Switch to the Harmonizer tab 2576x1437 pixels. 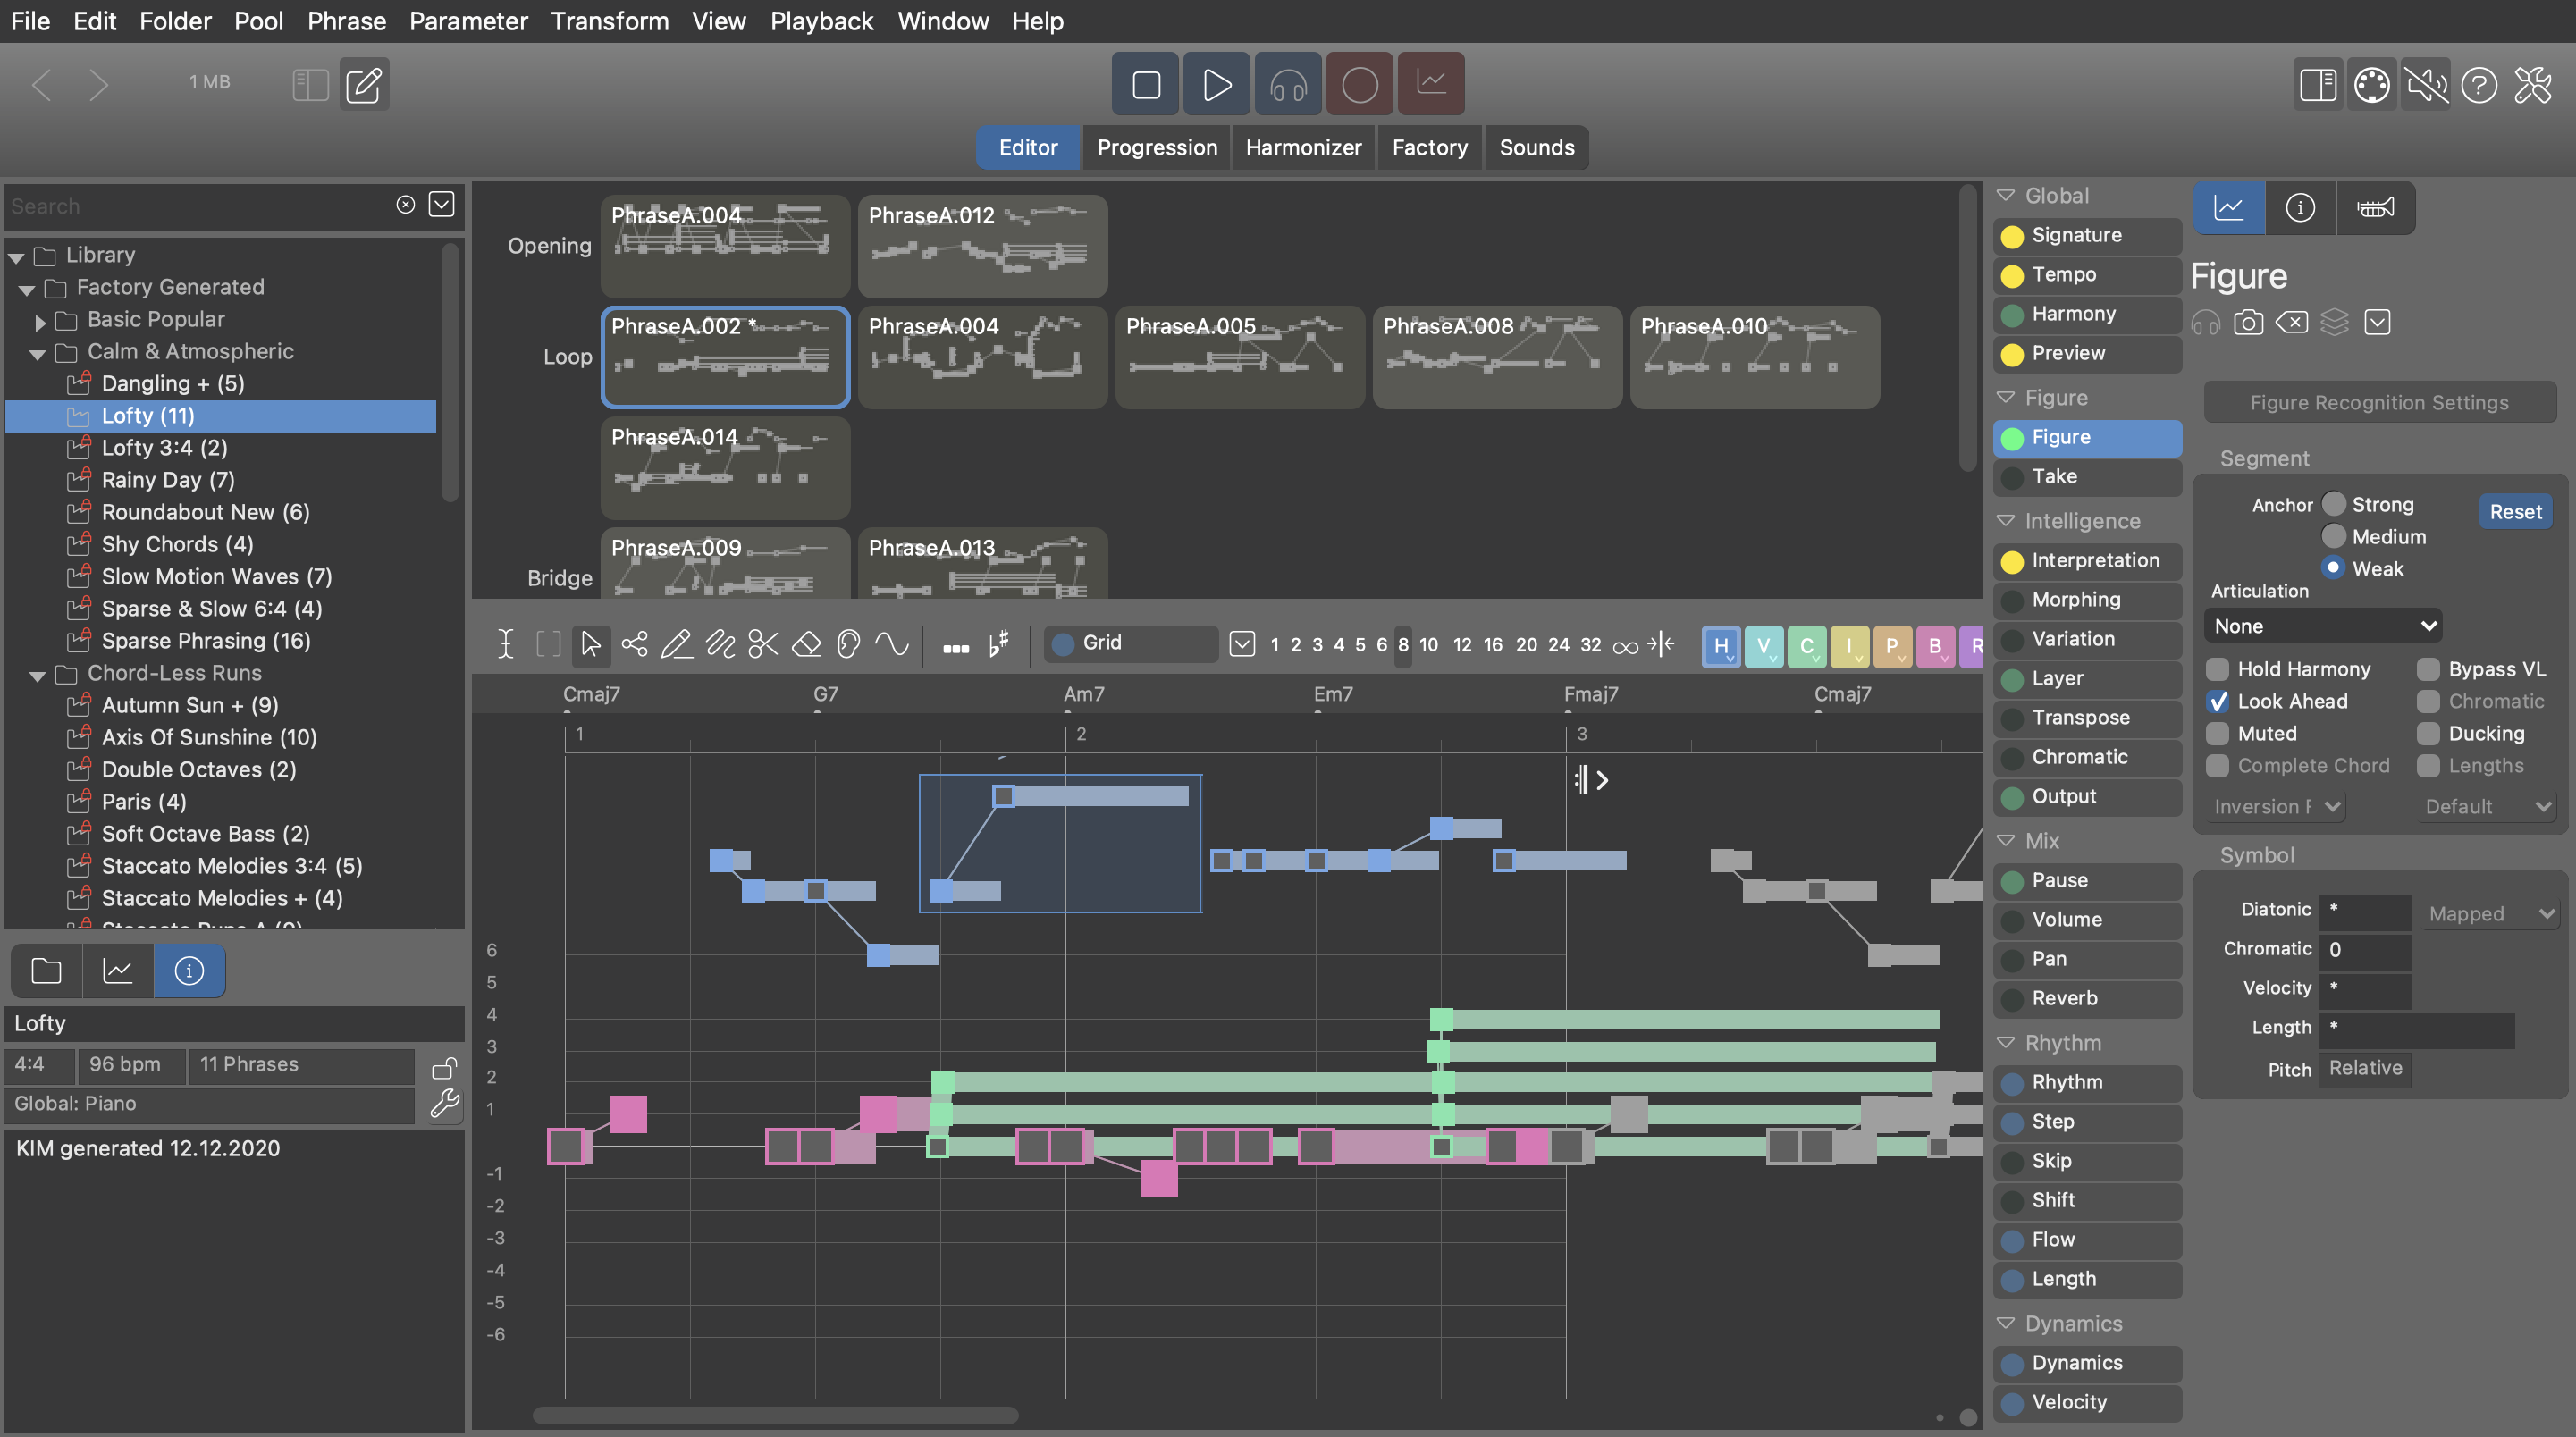tap(1303, 148)
